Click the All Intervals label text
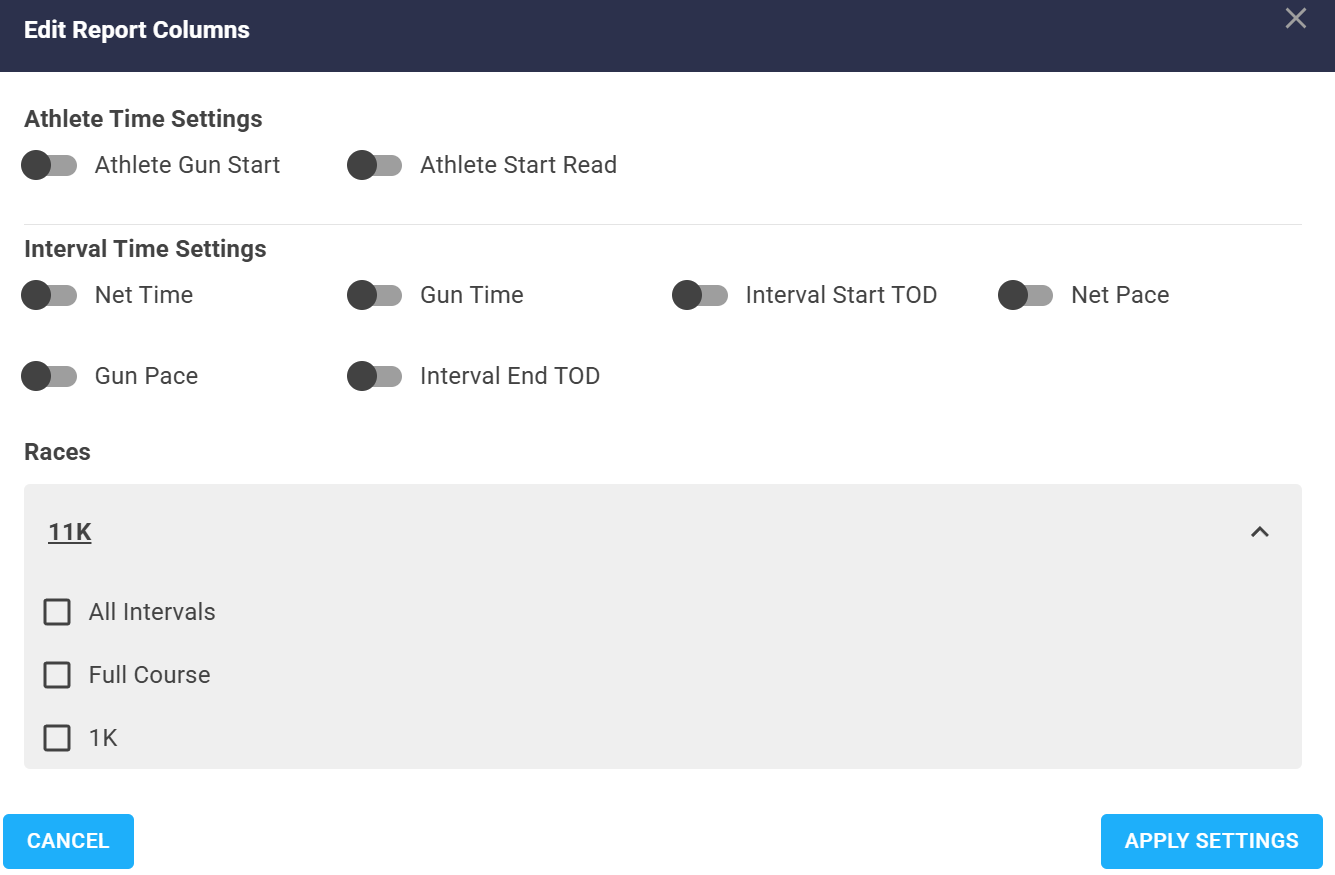Screen dimensions: 1335x875 coord(152,612)
